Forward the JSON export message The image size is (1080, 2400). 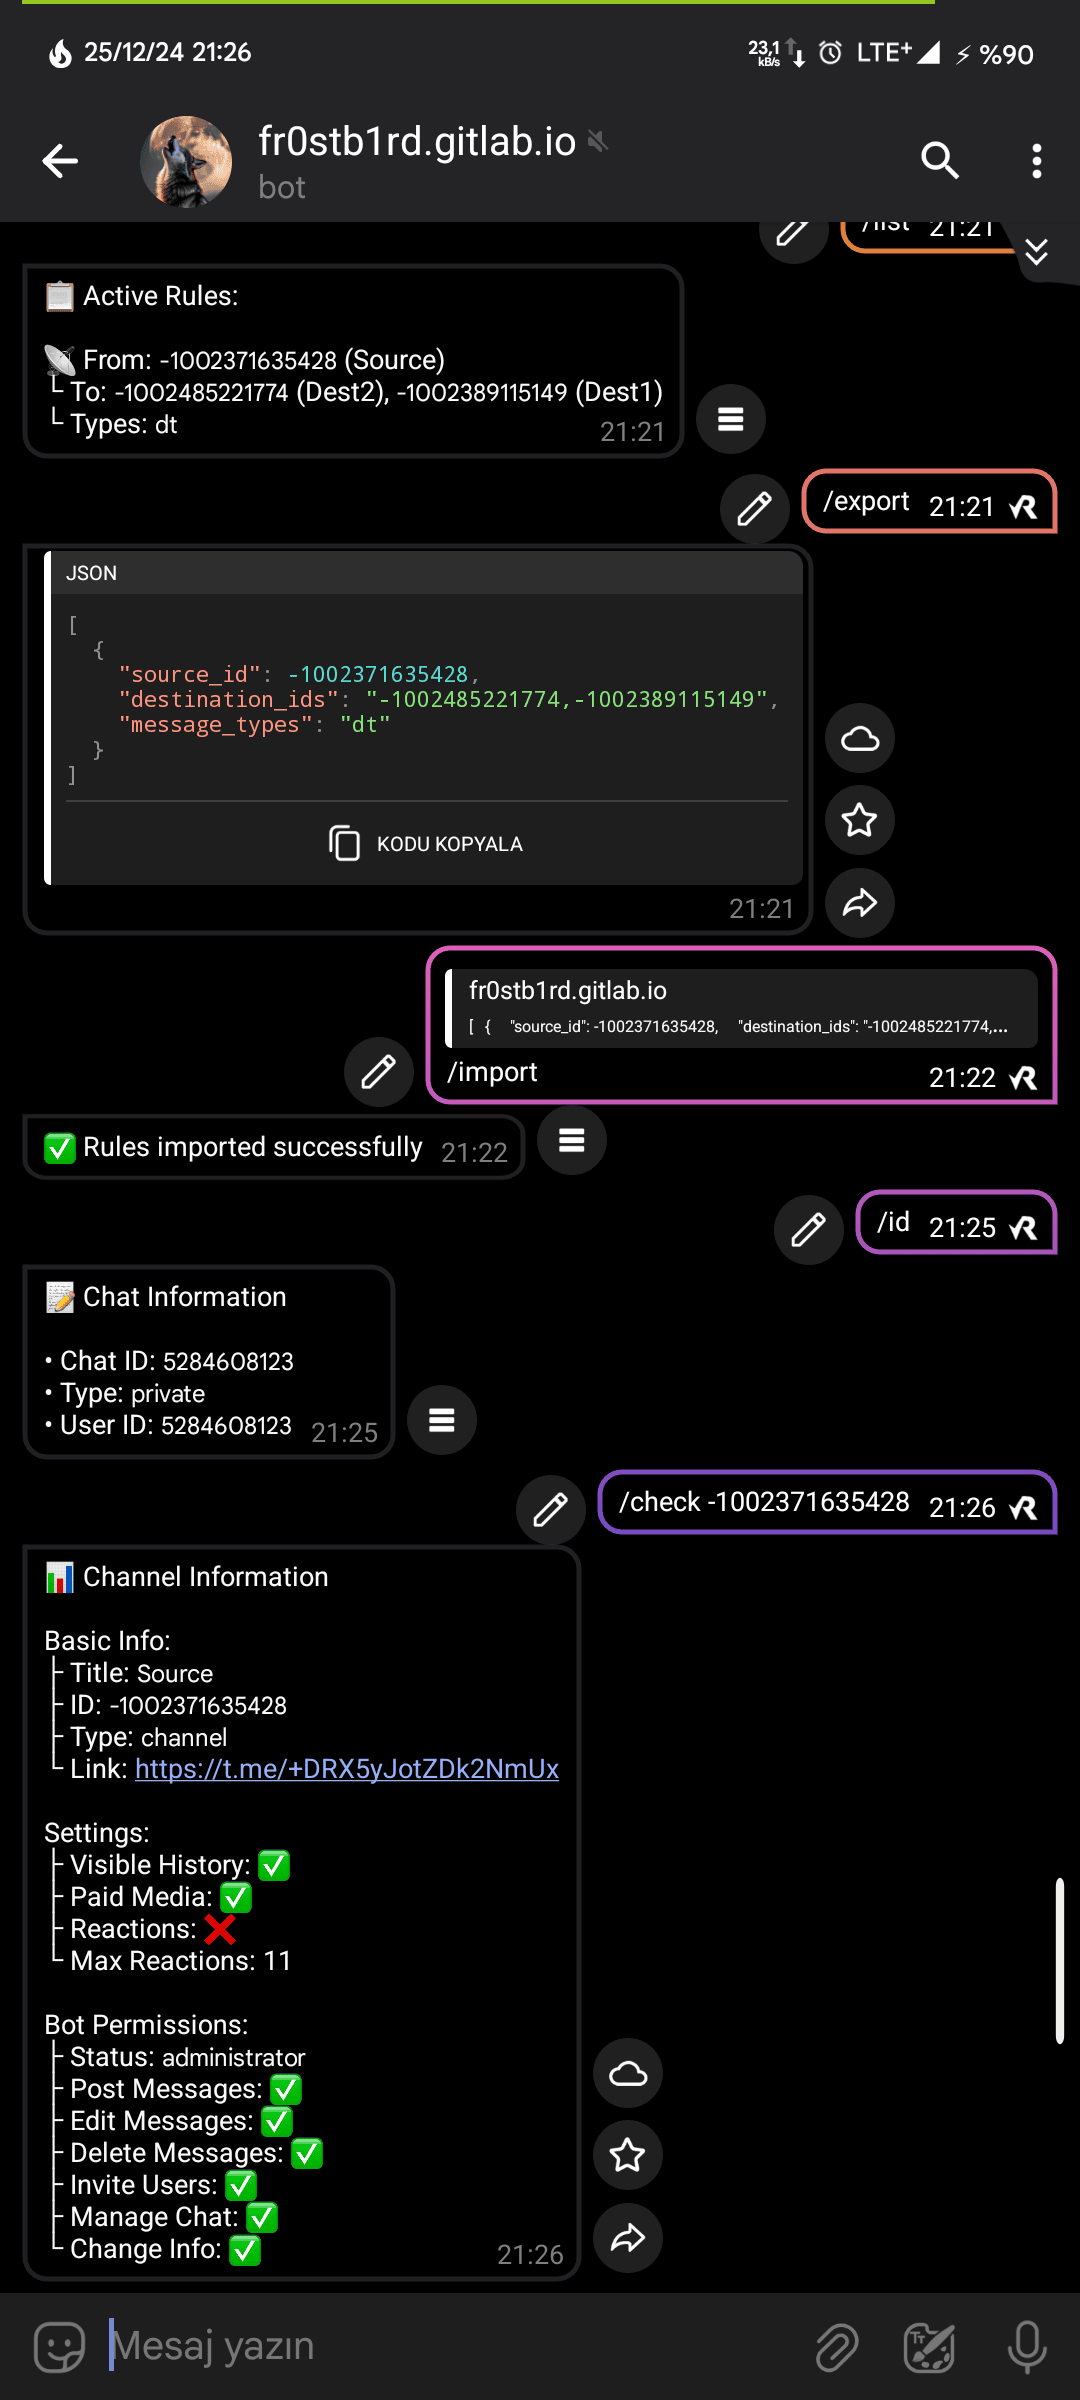click(860, 903)
